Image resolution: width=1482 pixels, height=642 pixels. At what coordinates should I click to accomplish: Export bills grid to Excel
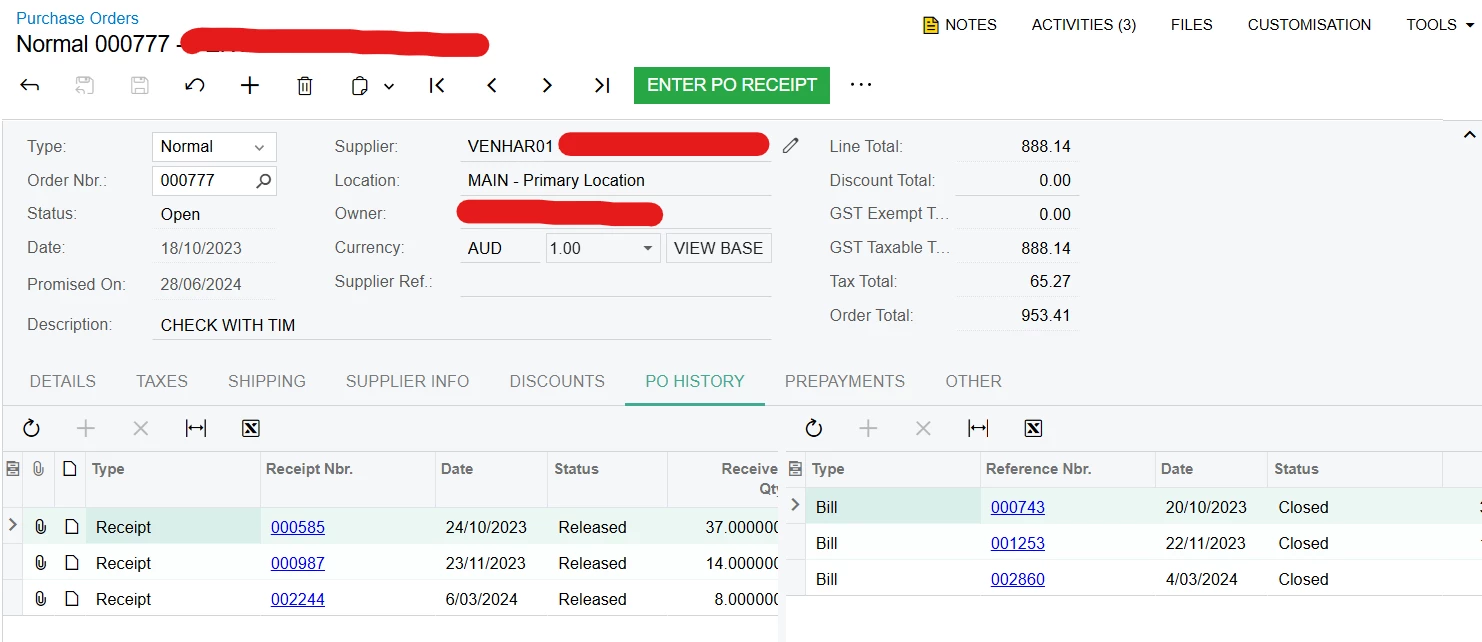pos(1033,429)
